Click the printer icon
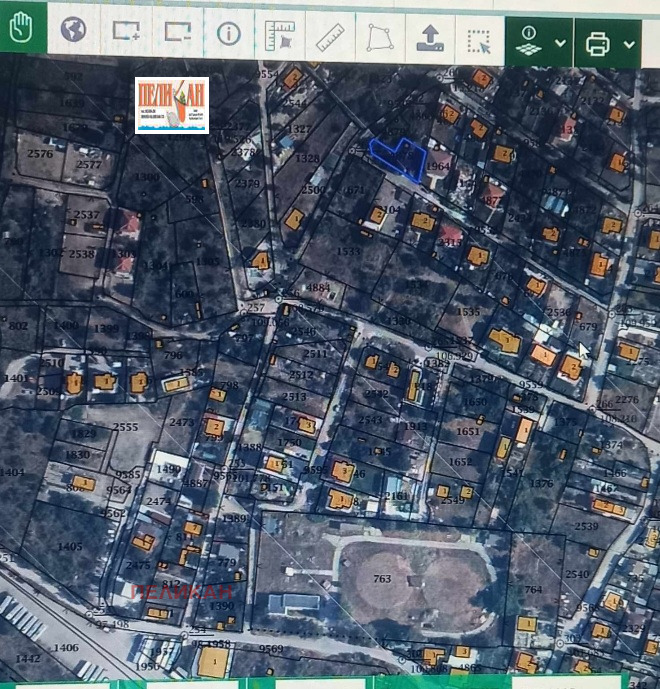 (x=597, y=44)
